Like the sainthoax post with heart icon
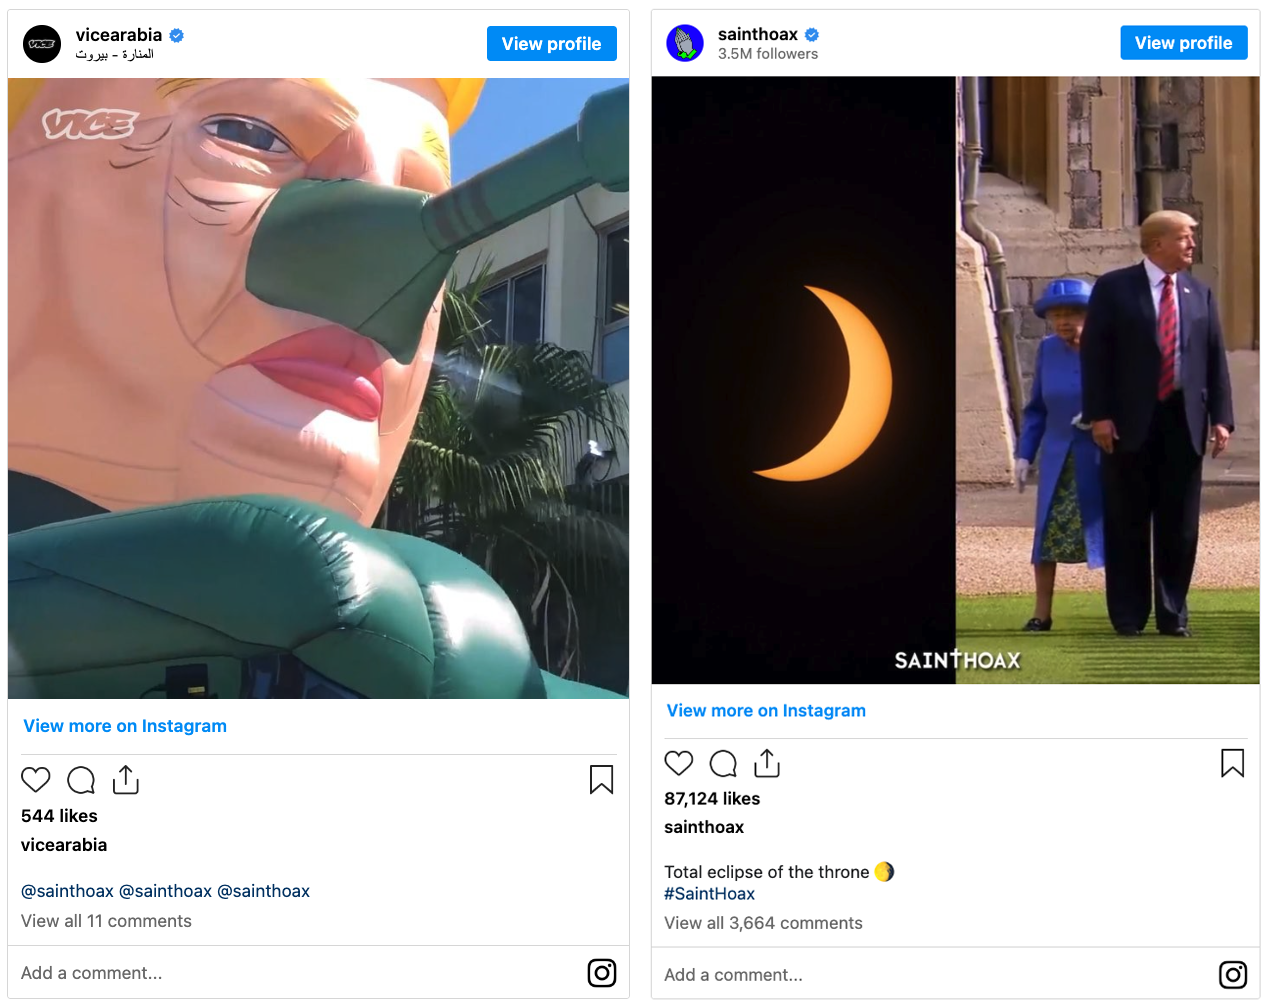 [679, 764]
